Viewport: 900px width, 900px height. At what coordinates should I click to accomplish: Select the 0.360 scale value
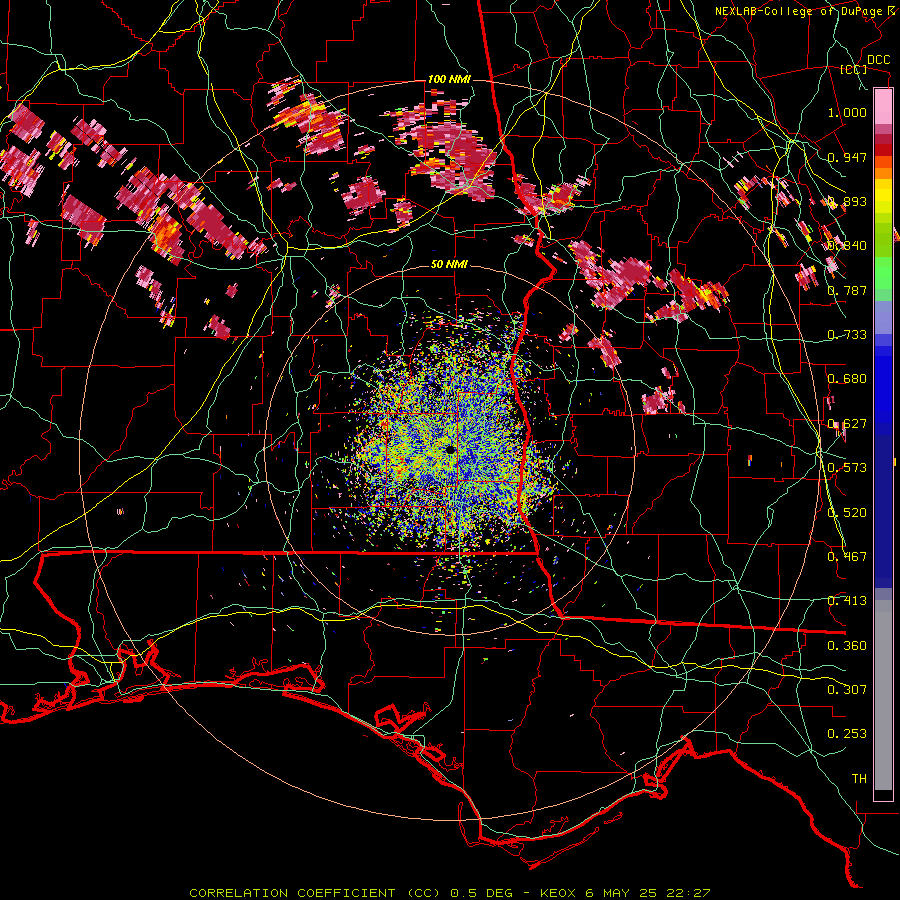point(847,646)
